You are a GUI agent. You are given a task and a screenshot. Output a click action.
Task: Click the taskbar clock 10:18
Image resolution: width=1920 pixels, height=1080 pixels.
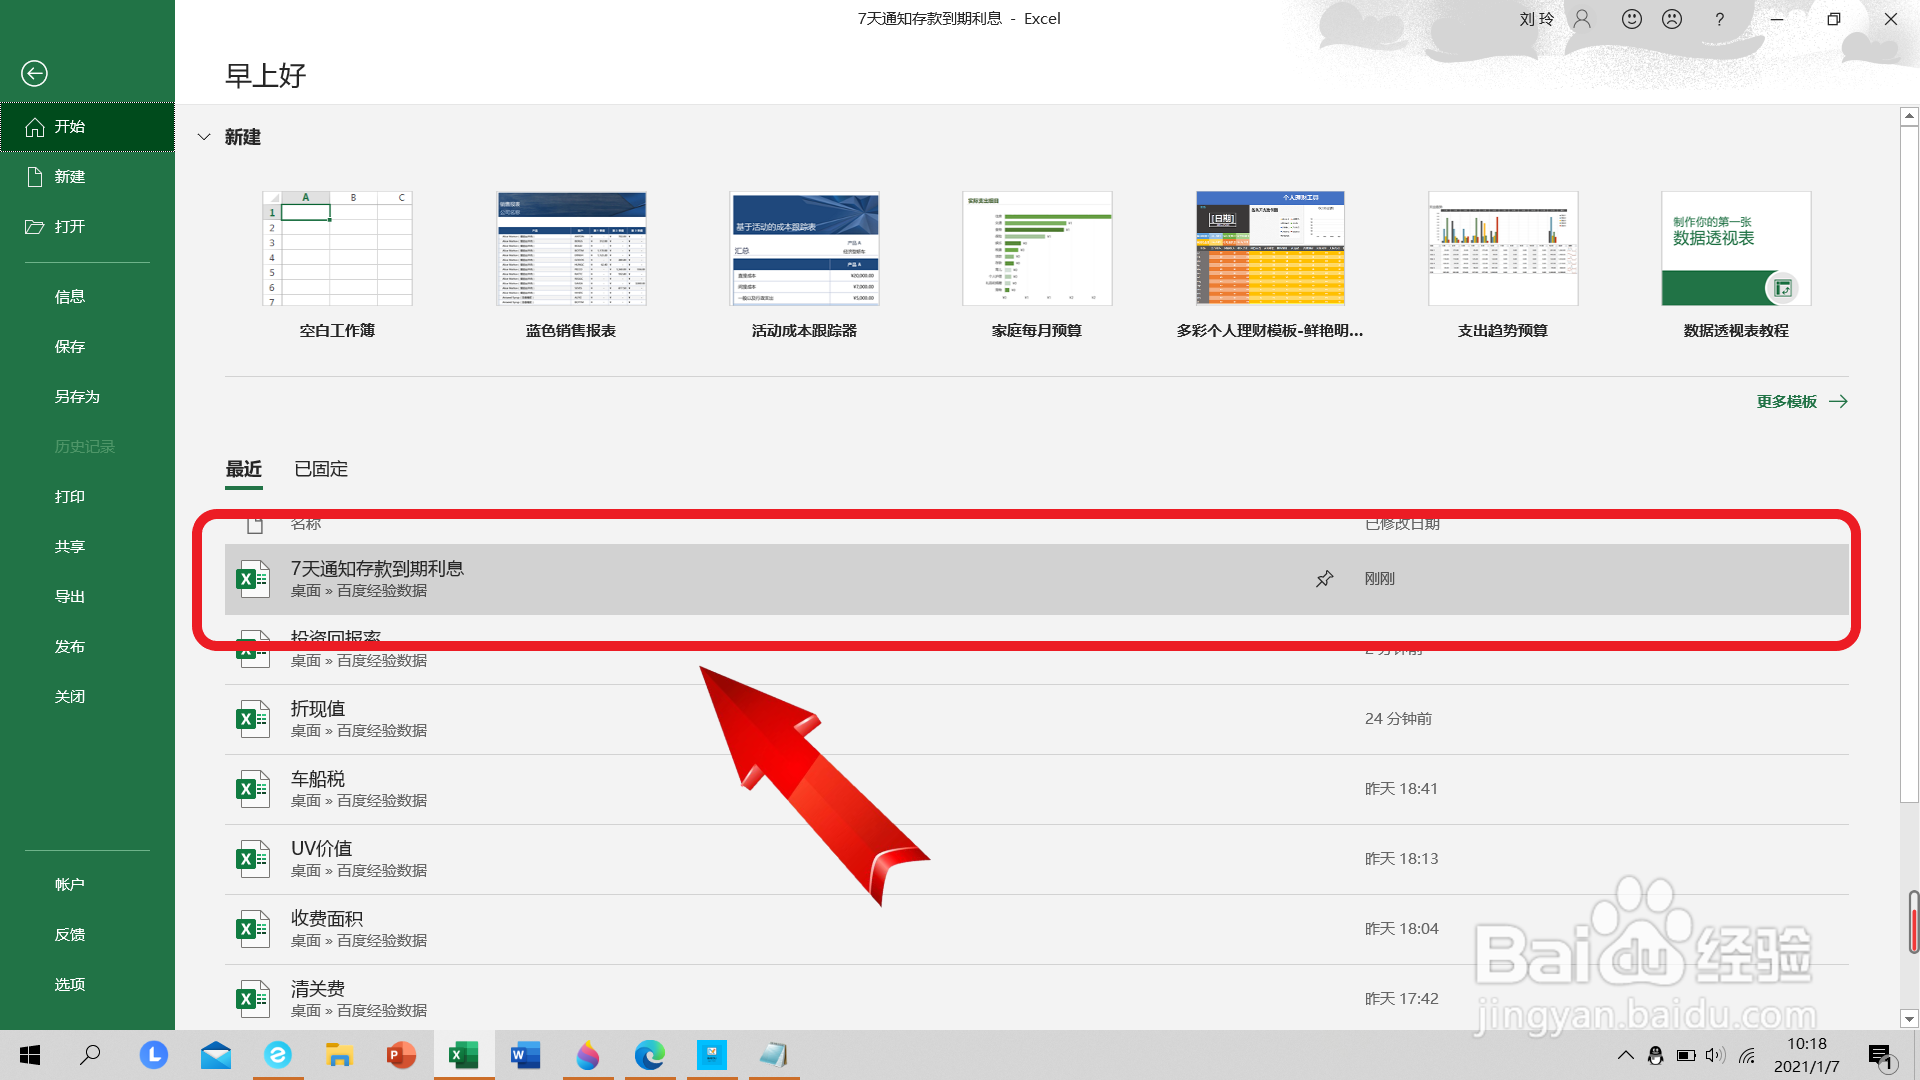tap(1806, 1044)
